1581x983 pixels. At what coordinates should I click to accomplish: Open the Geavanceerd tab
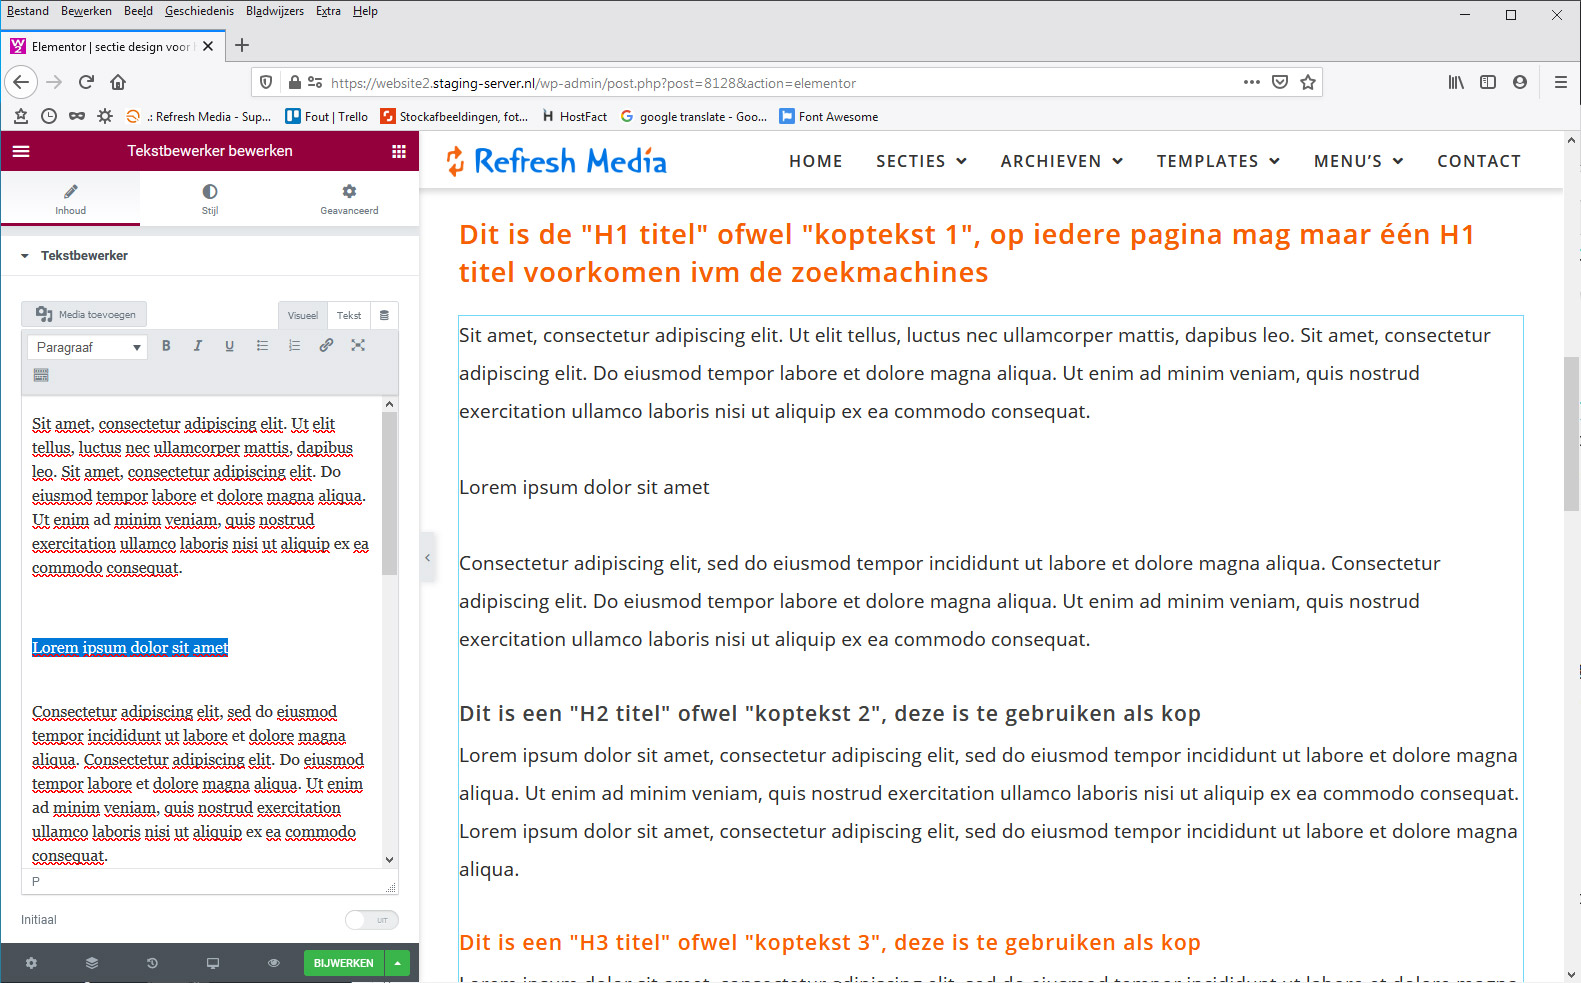[x=349, y=198]
